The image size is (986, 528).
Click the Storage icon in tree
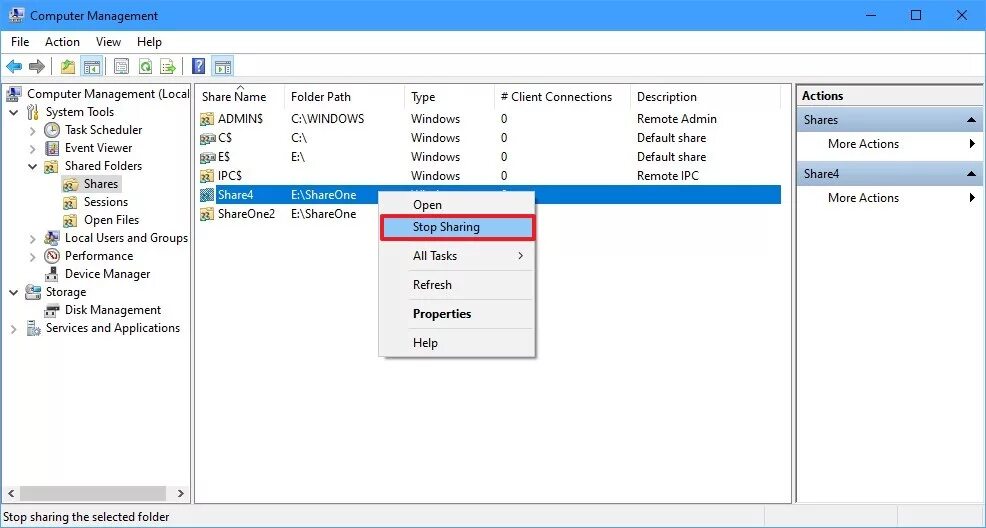coord(33,292)
